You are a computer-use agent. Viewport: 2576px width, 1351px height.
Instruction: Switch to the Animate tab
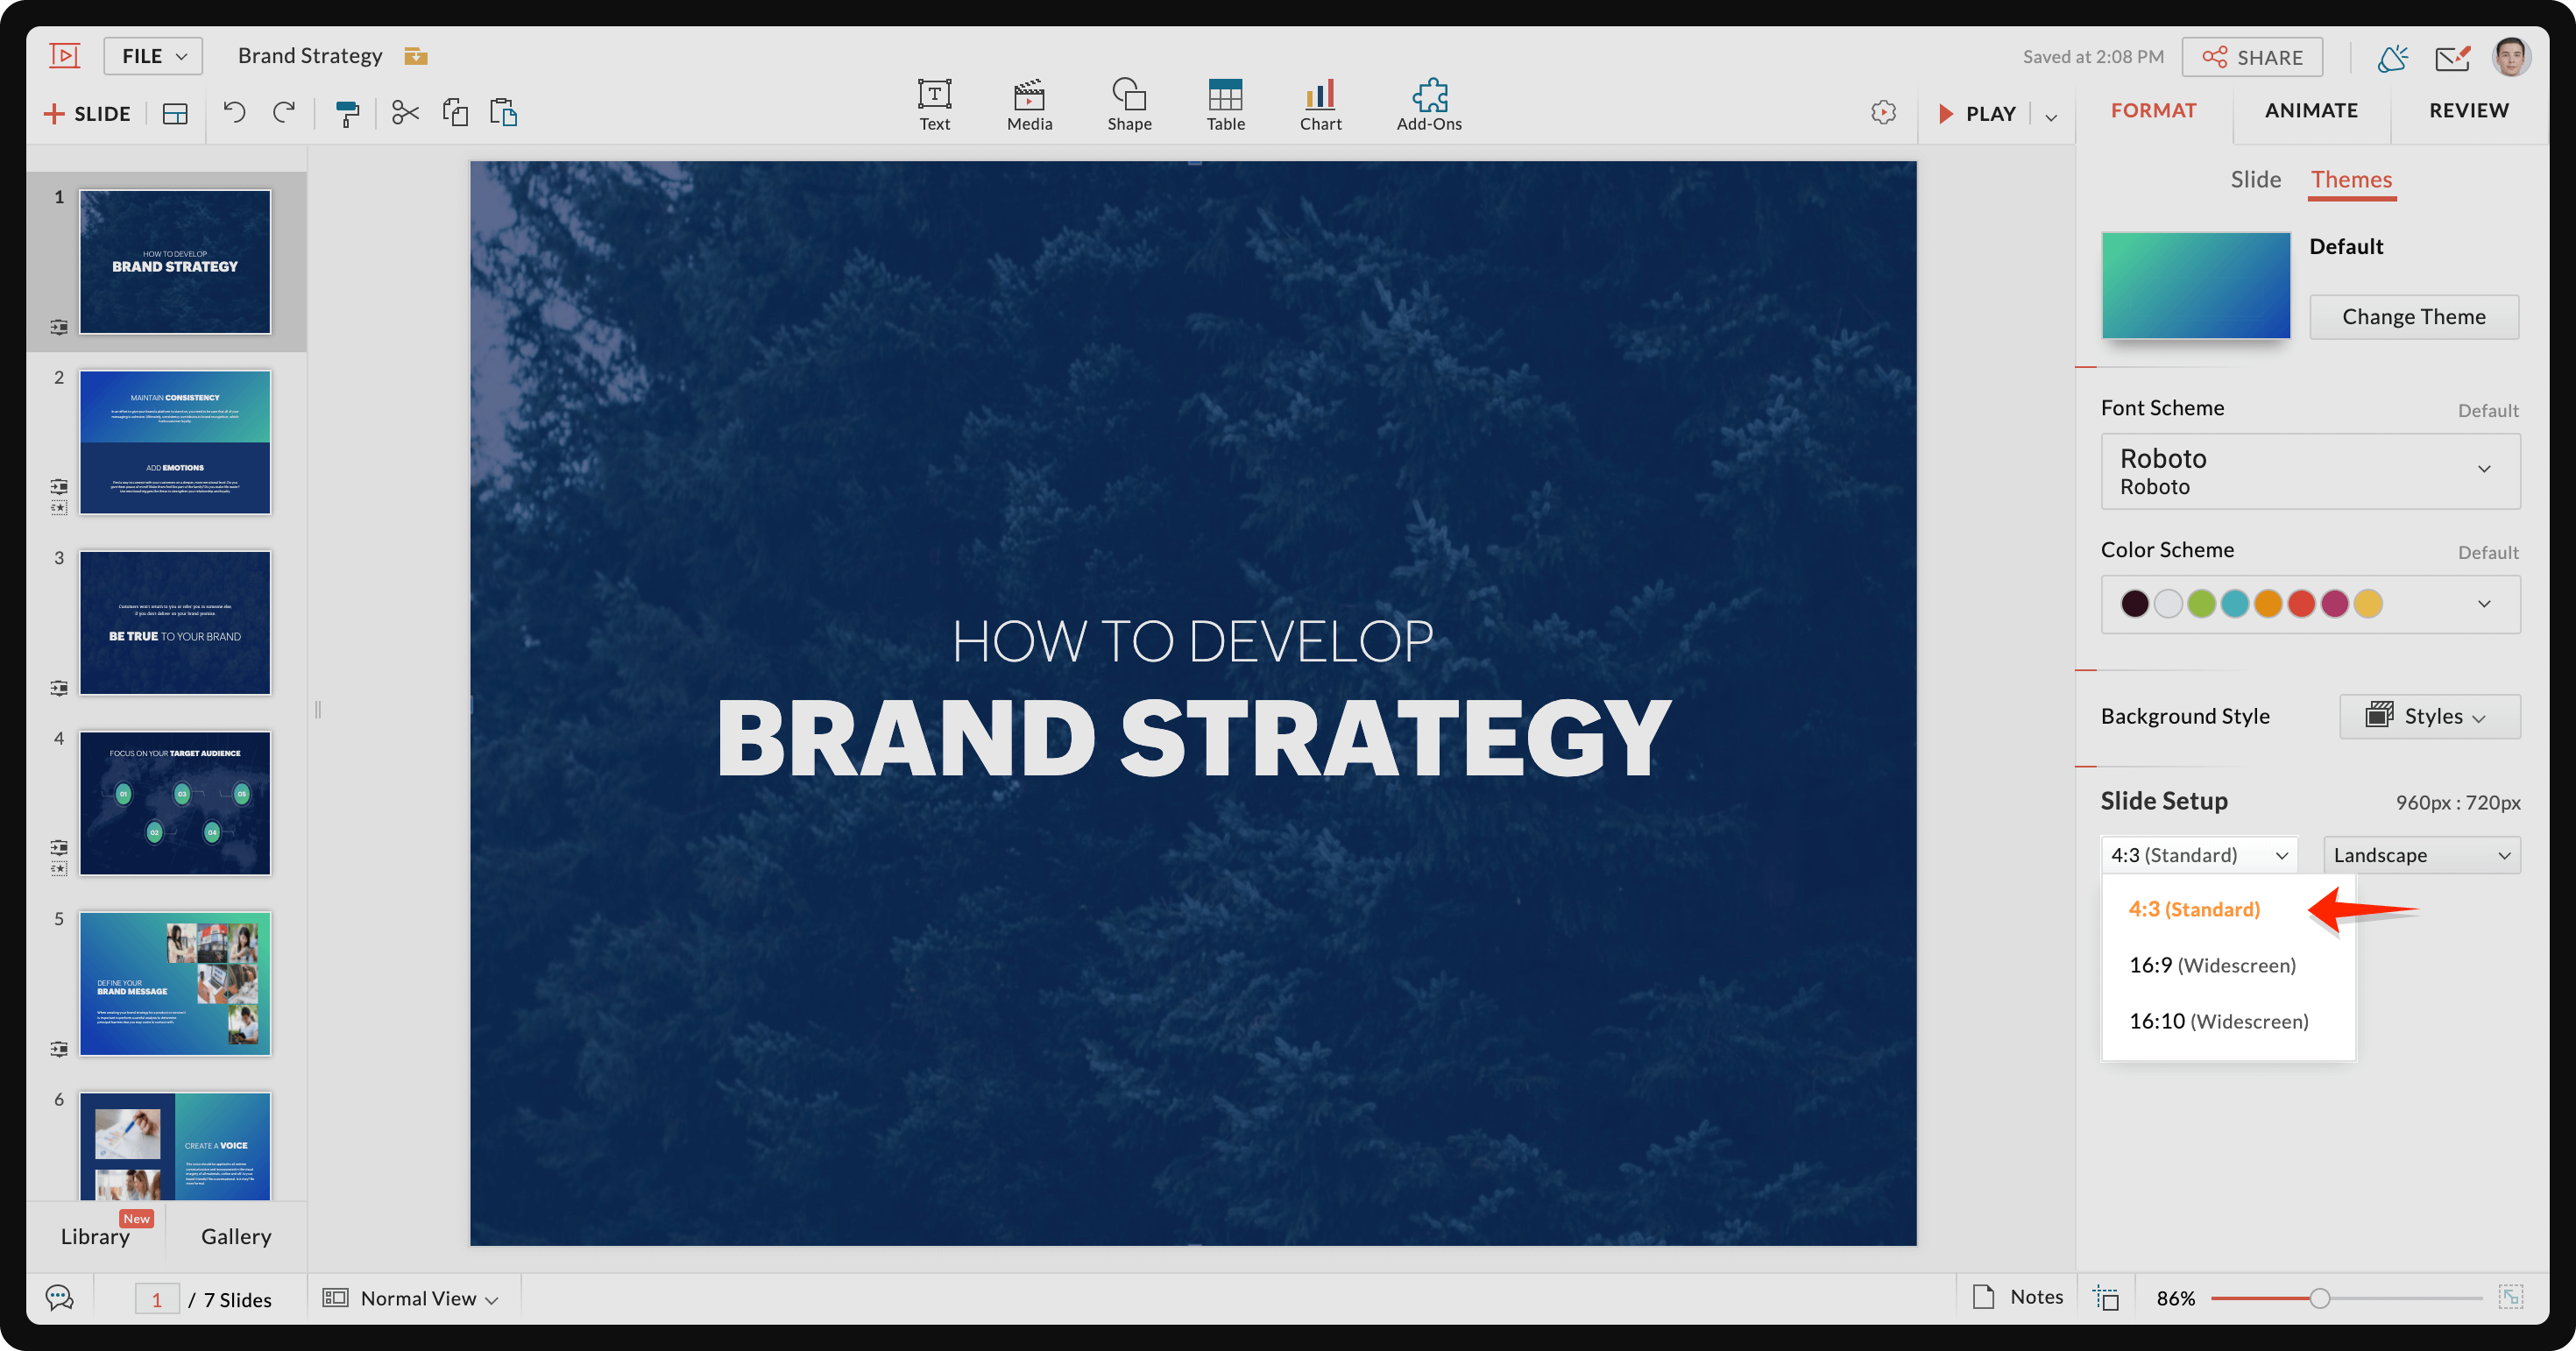pos(2312,109)
